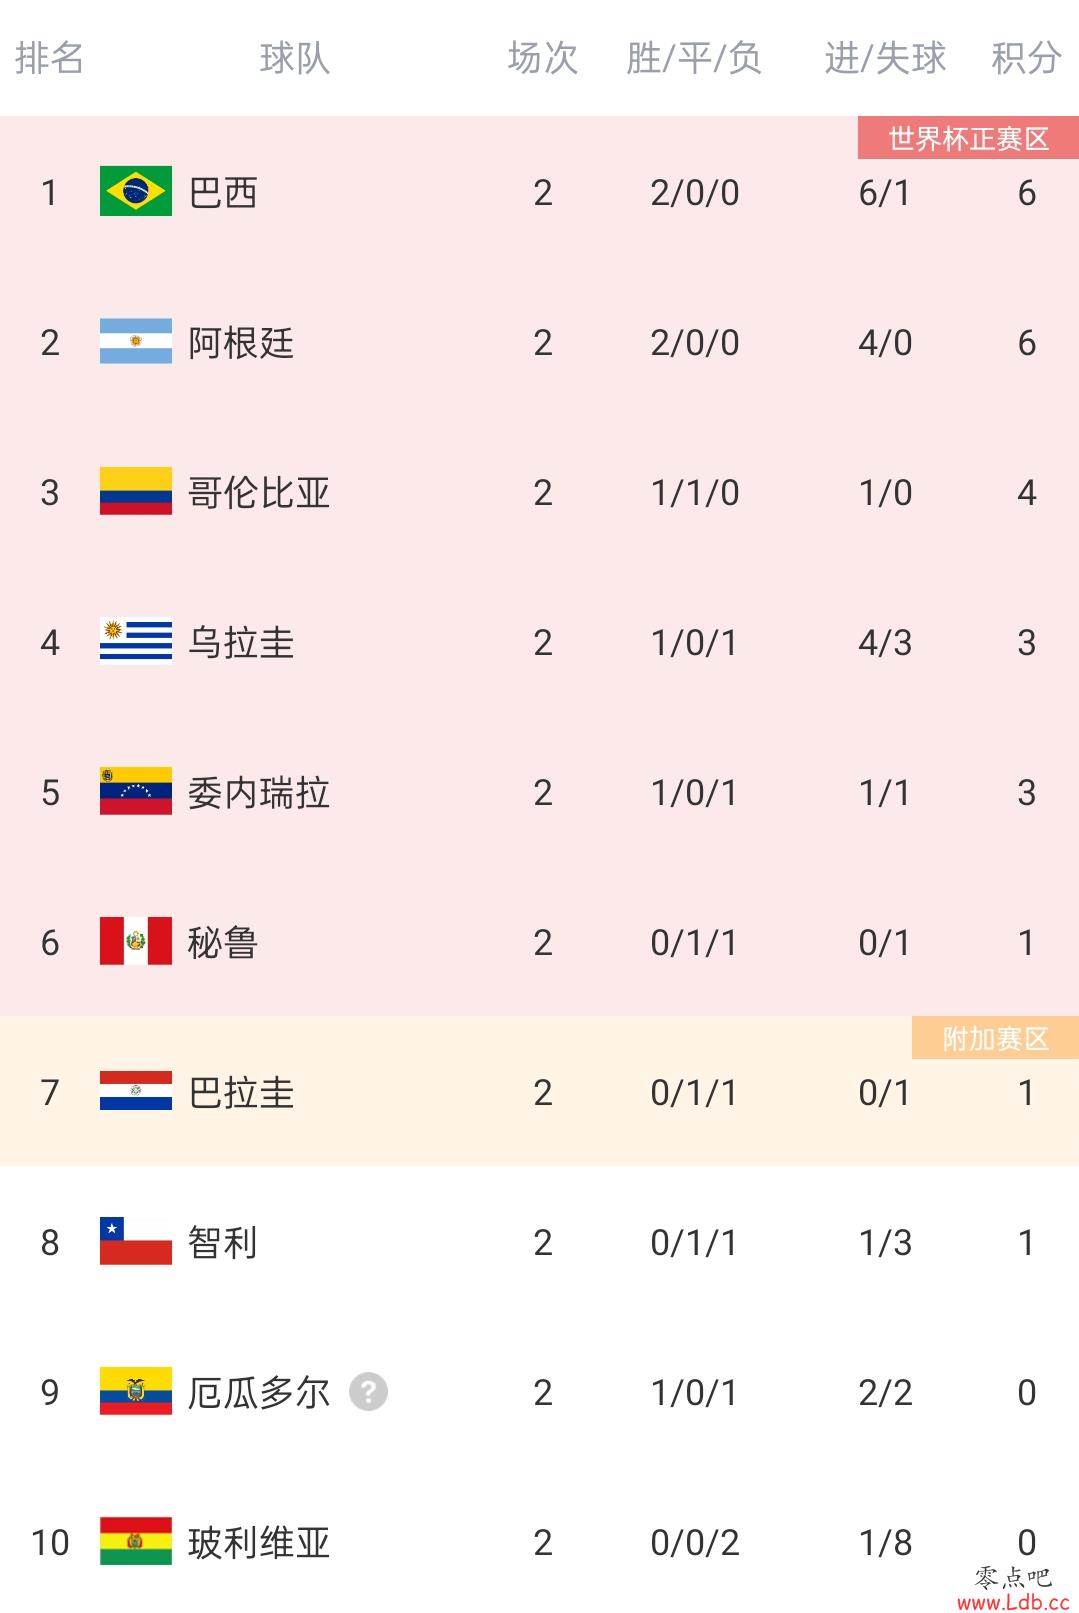
Task: Open the 阿根廷 team row
Action: tap(539, 342)
